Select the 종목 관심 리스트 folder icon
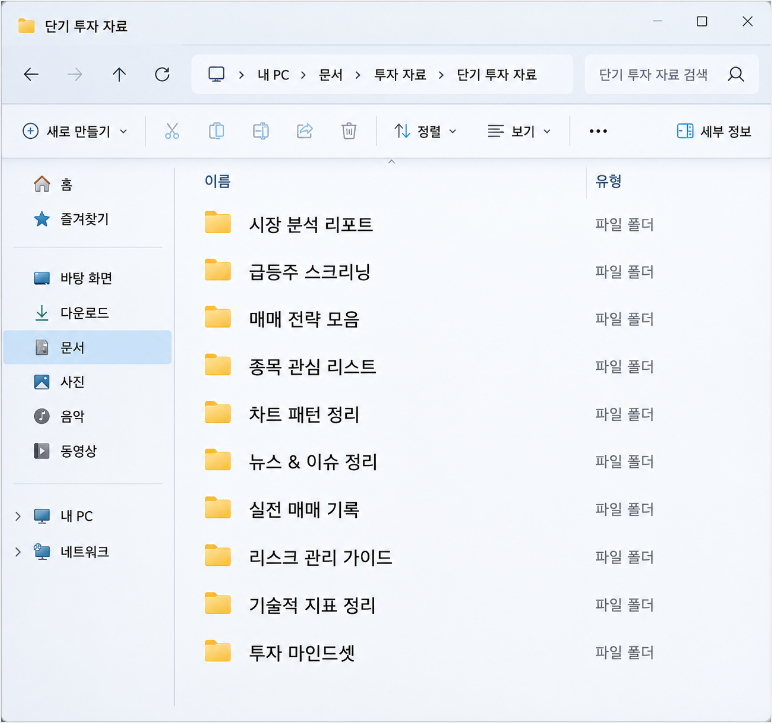 (x=218, y=365)
